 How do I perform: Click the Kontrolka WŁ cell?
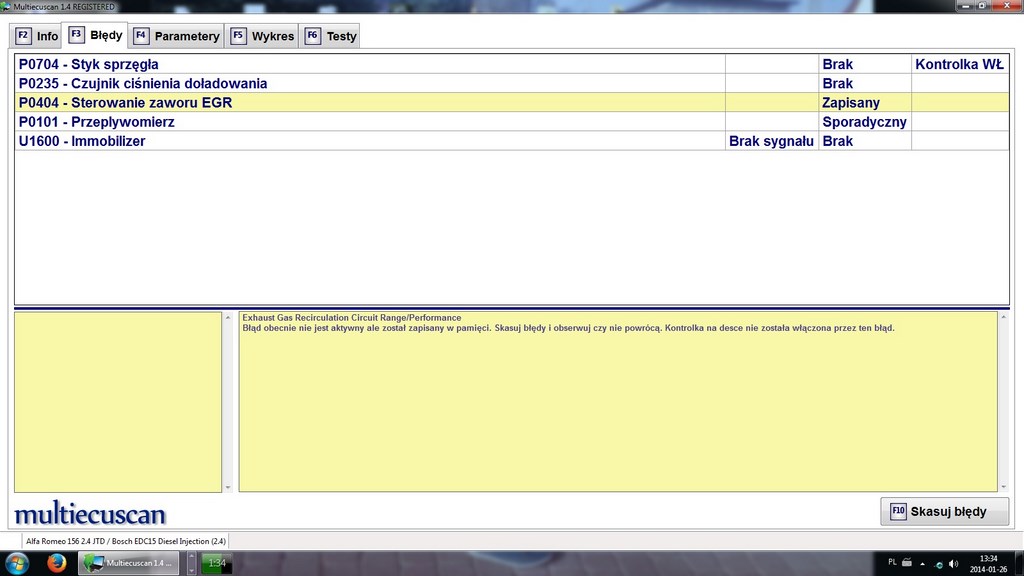click(959, 64)
